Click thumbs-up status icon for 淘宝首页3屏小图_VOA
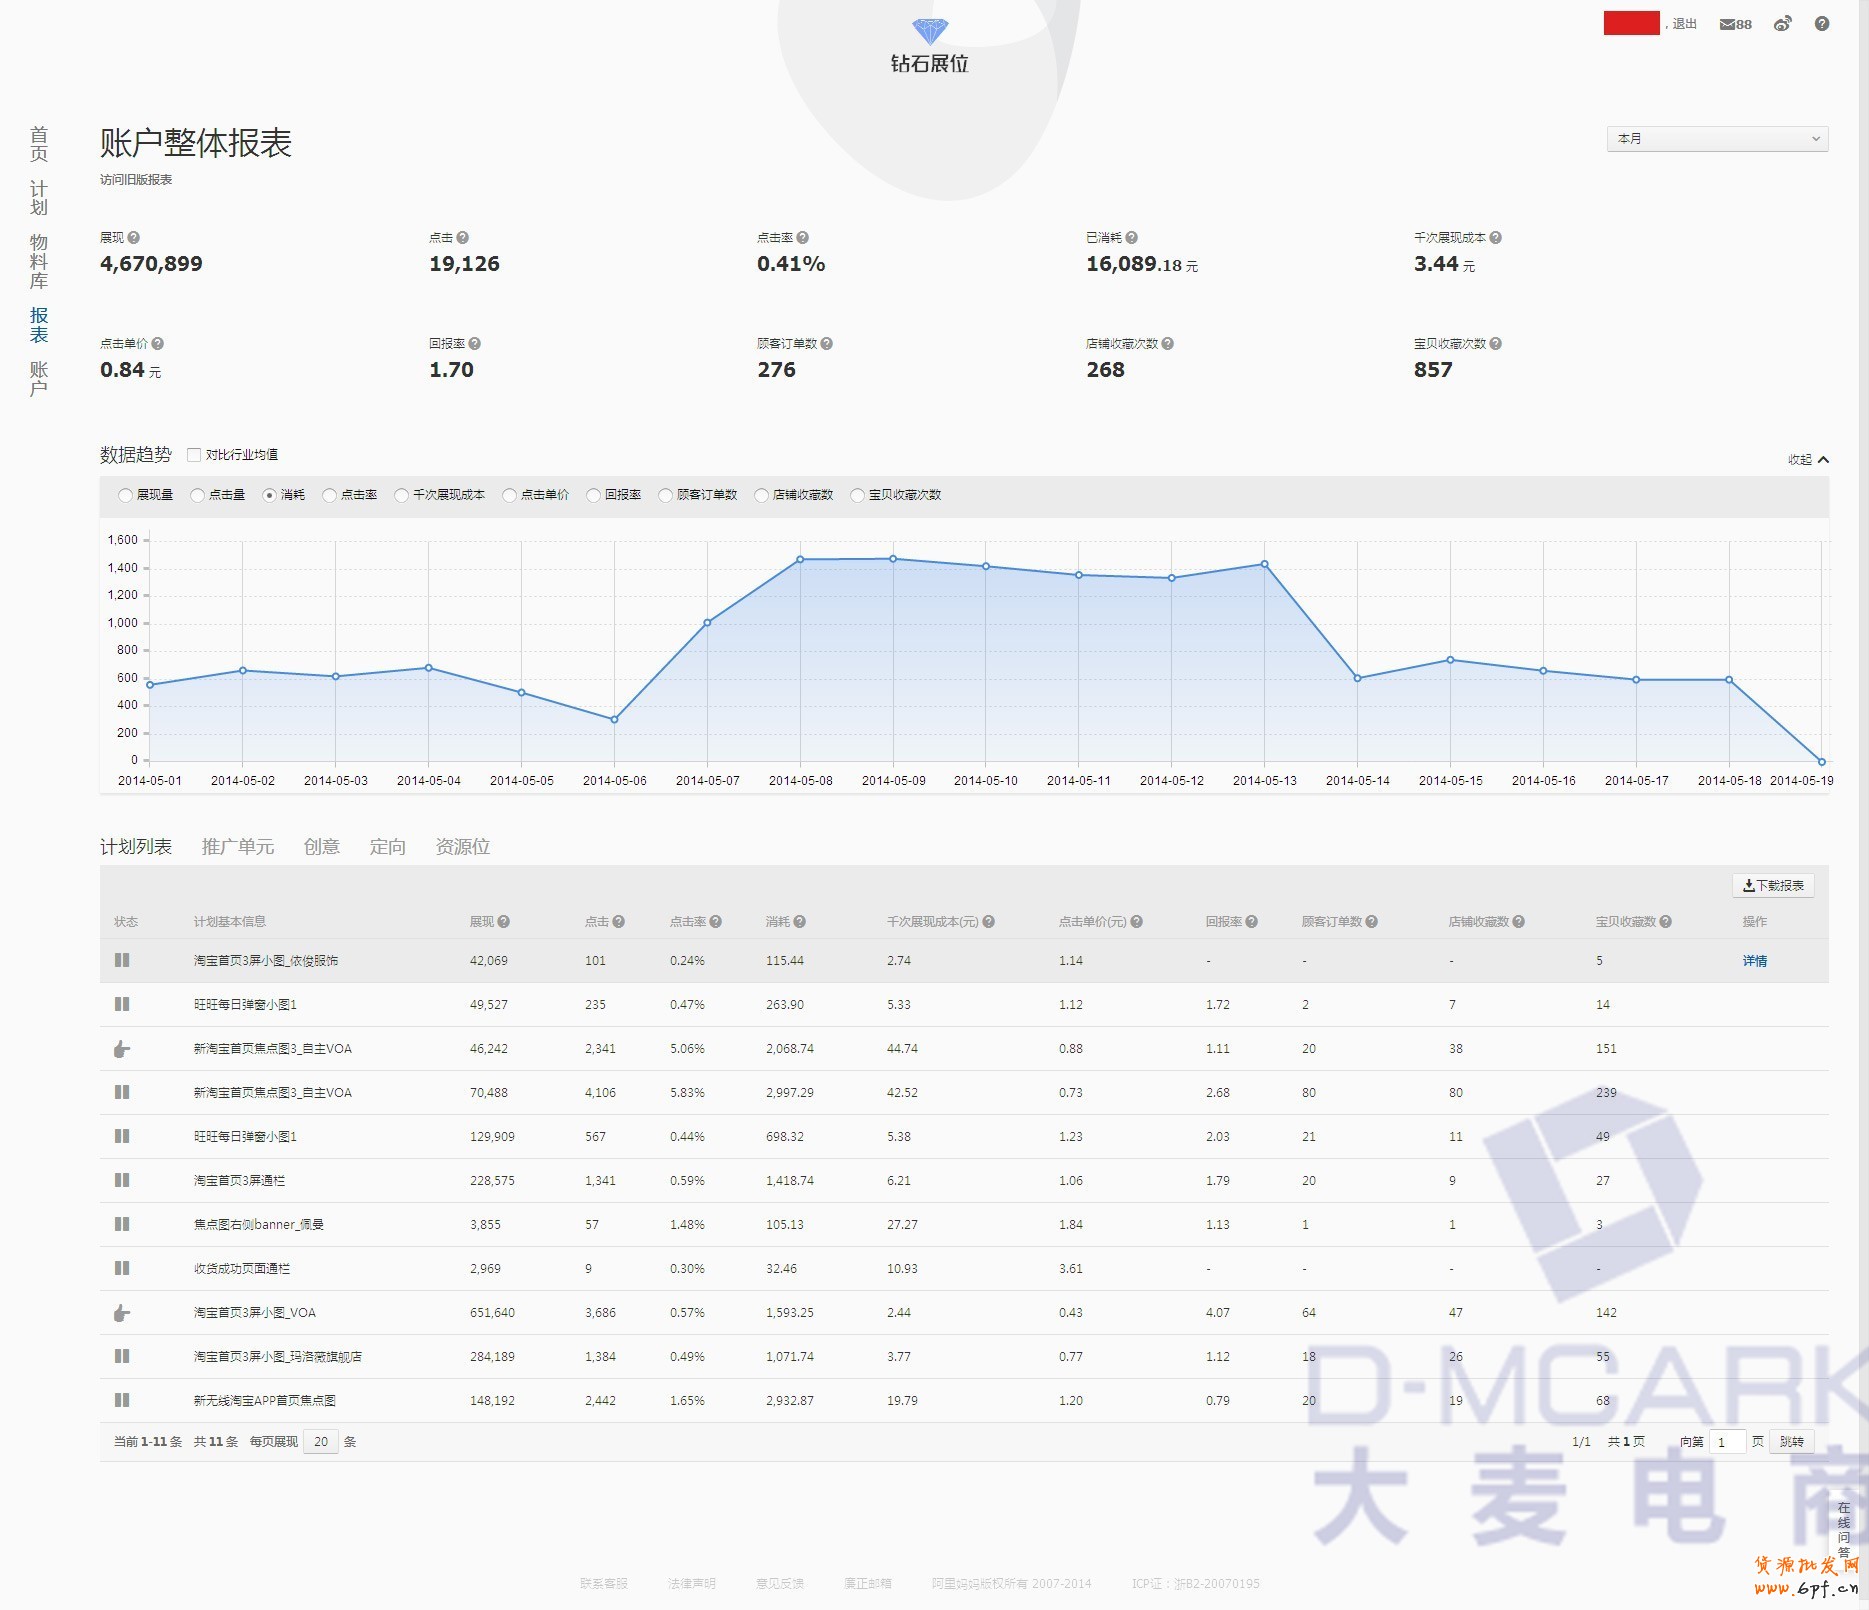Viewport: 1869px width, 1610px height. [122, 1313]
